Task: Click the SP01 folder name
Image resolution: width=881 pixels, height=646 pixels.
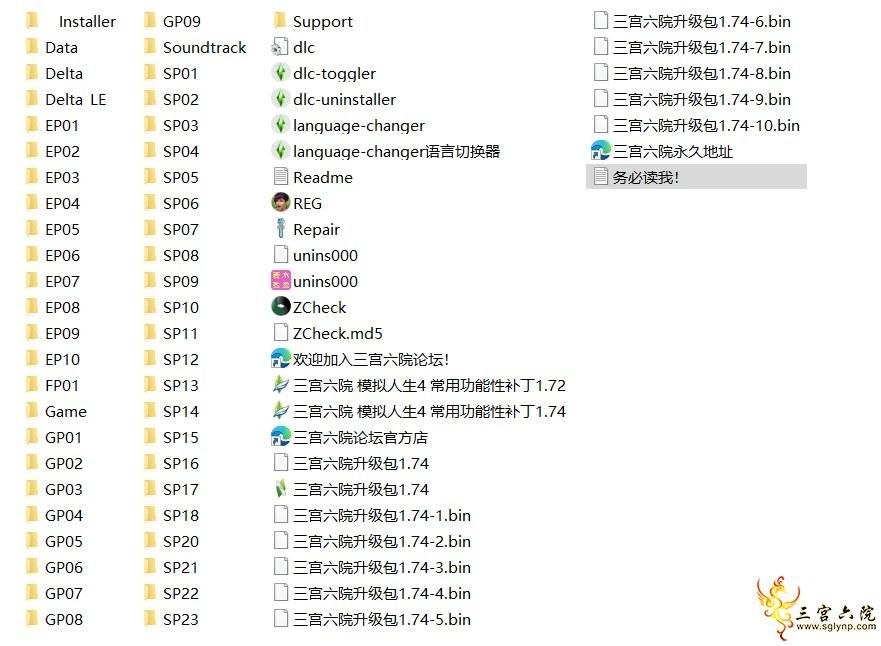Action: 180,74
